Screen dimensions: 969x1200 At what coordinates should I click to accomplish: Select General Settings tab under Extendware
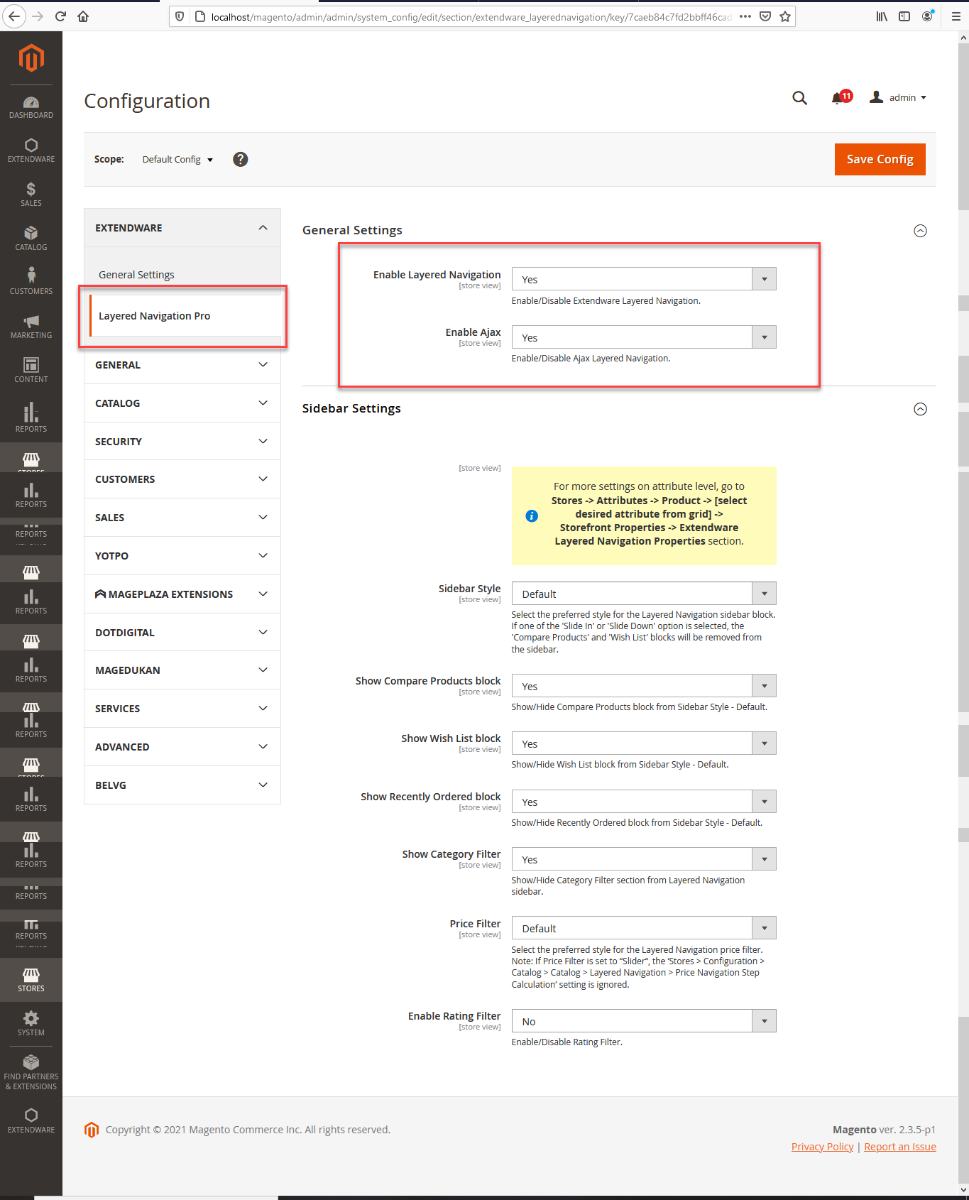click(x=136, y=275)
